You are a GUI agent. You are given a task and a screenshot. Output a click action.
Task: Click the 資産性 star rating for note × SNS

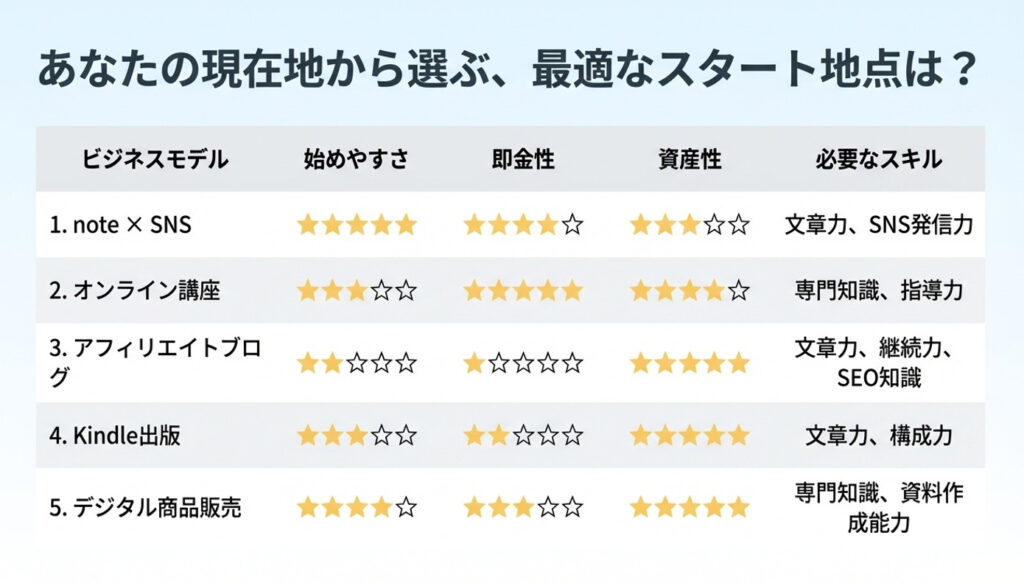[x=689, y=225]
